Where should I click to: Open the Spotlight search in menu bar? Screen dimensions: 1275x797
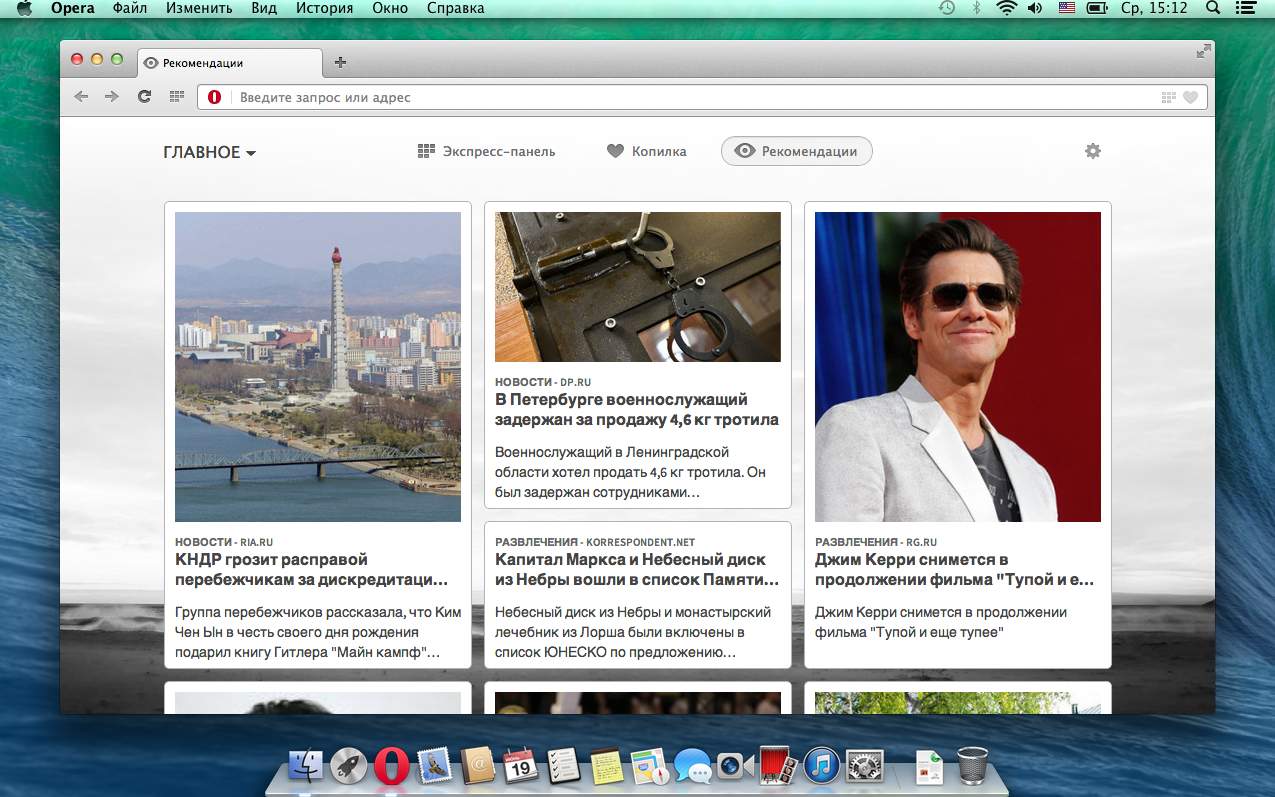tap(1213, 8)
